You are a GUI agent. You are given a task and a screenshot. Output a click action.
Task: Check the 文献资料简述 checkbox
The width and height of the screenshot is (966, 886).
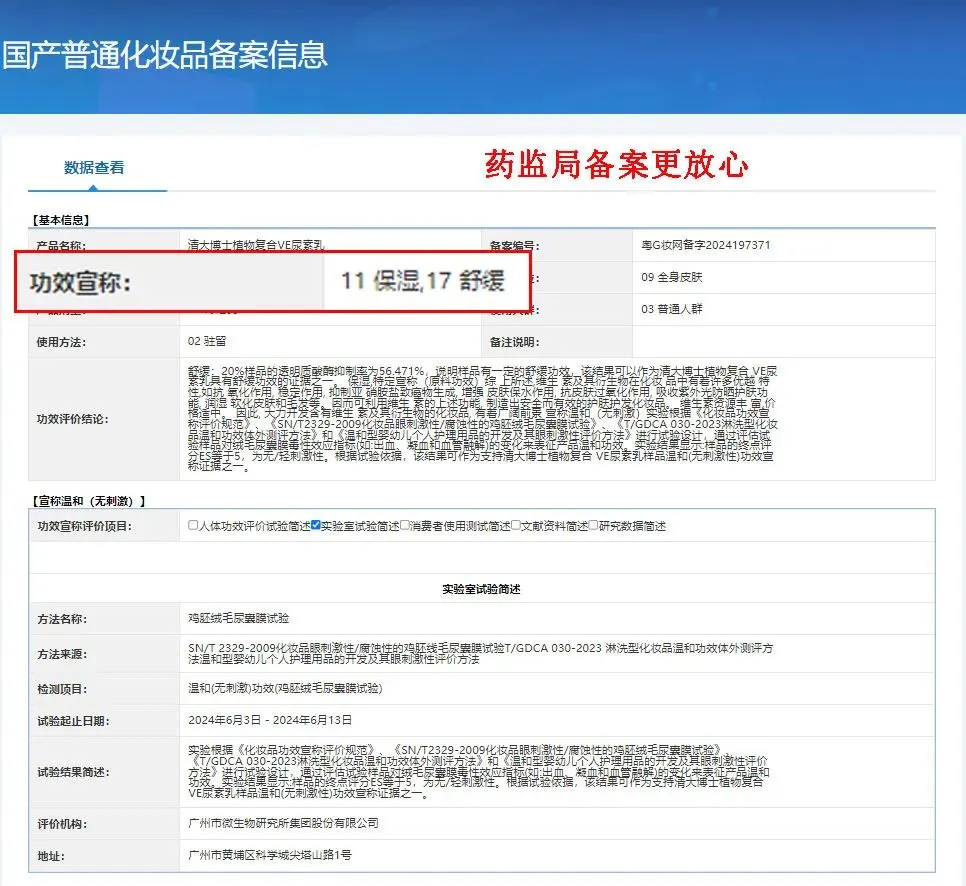[x=516, y=525]
